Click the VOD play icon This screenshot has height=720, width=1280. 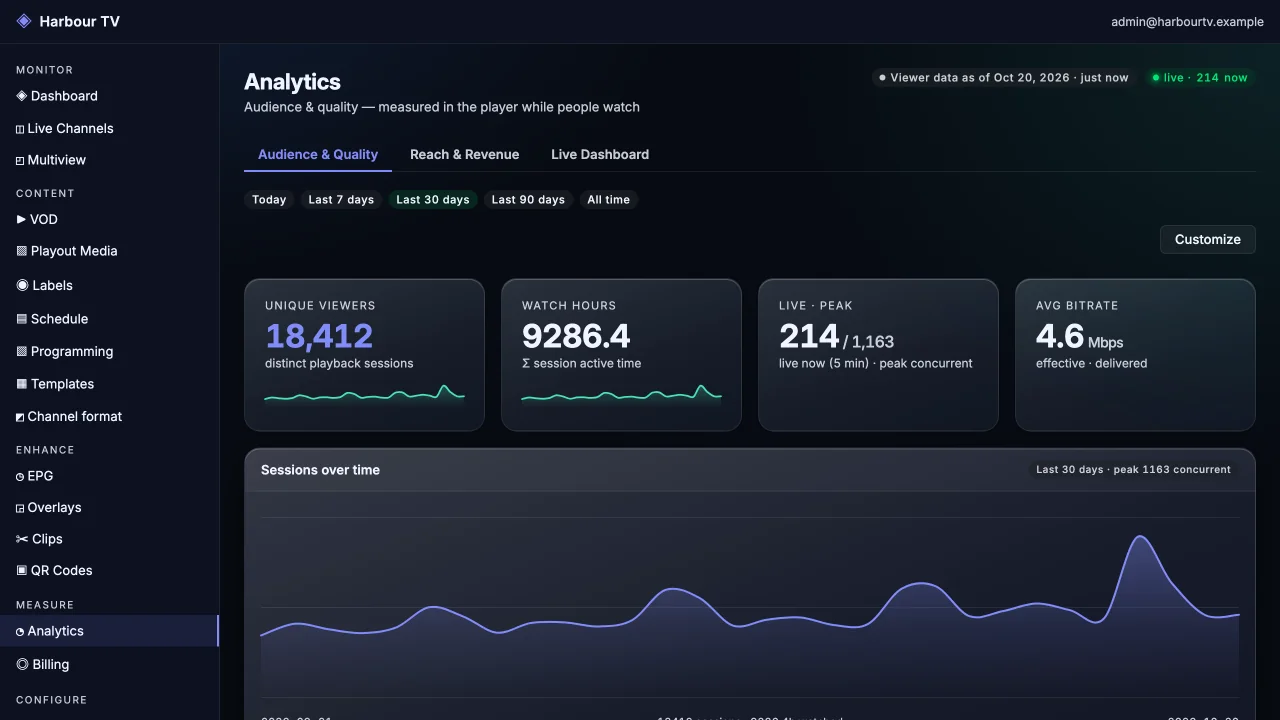coord(21,219)
